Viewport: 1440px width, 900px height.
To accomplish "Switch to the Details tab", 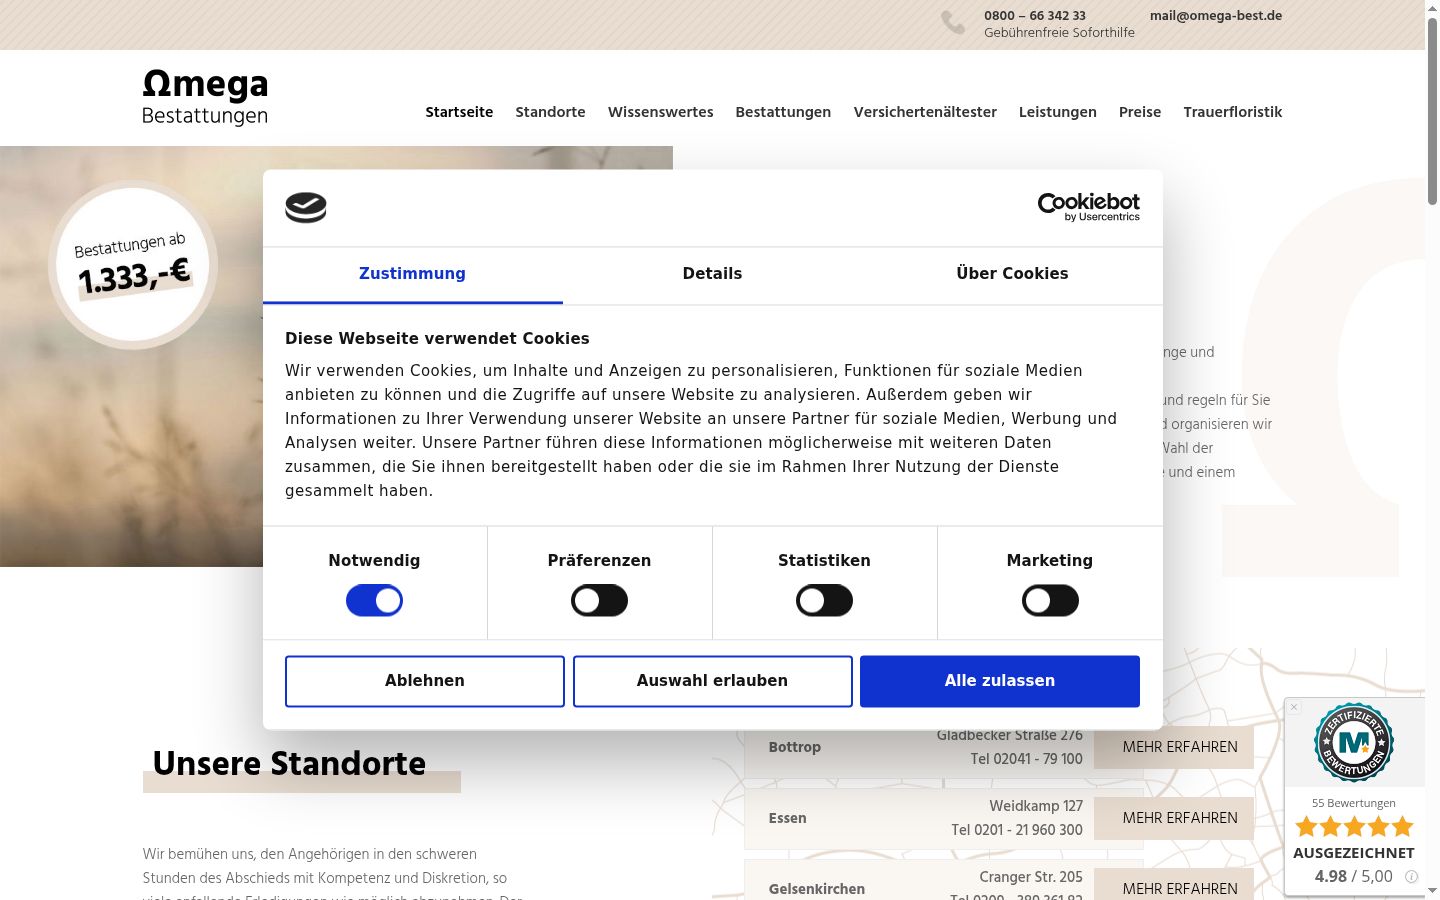I will pyautogui.click(x=712, y=274).
